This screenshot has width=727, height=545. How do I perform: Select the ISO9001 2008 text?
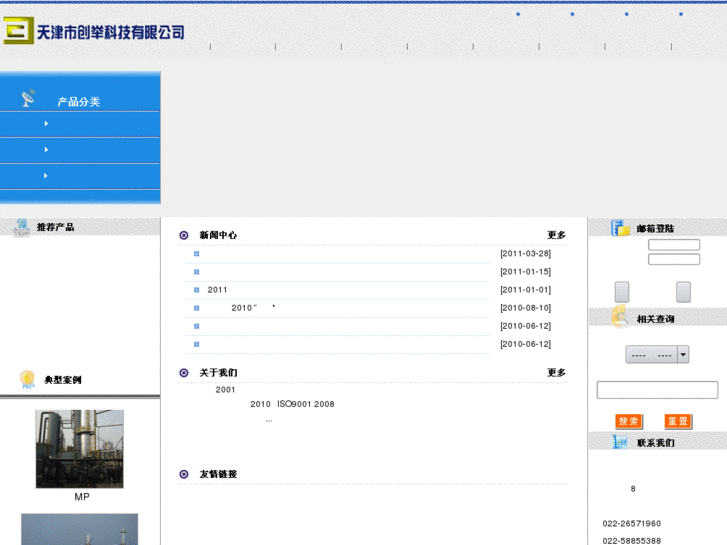(306, 404)
